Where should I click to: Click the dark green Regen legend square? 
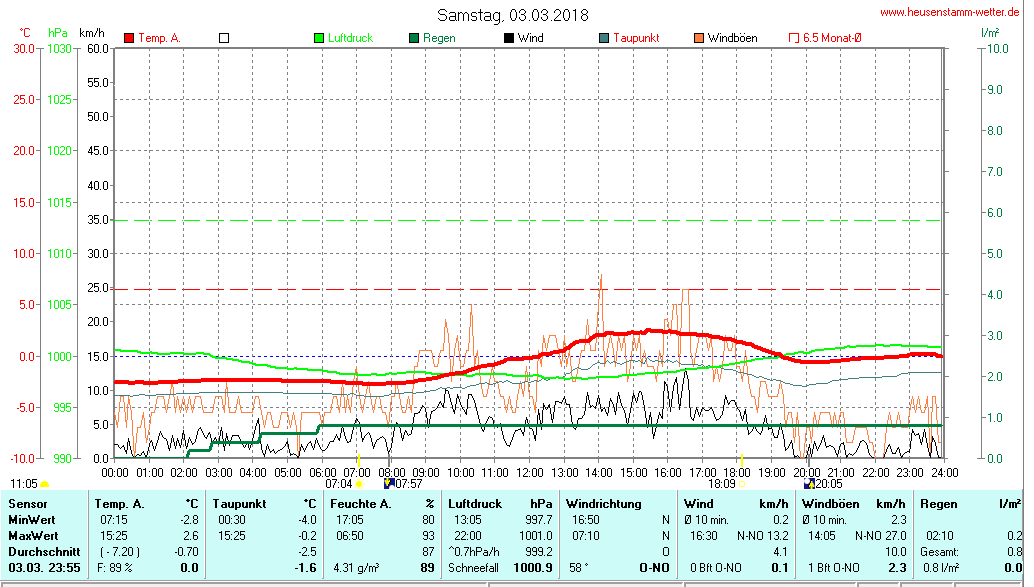pyautogui.click(x=414, y=38)
